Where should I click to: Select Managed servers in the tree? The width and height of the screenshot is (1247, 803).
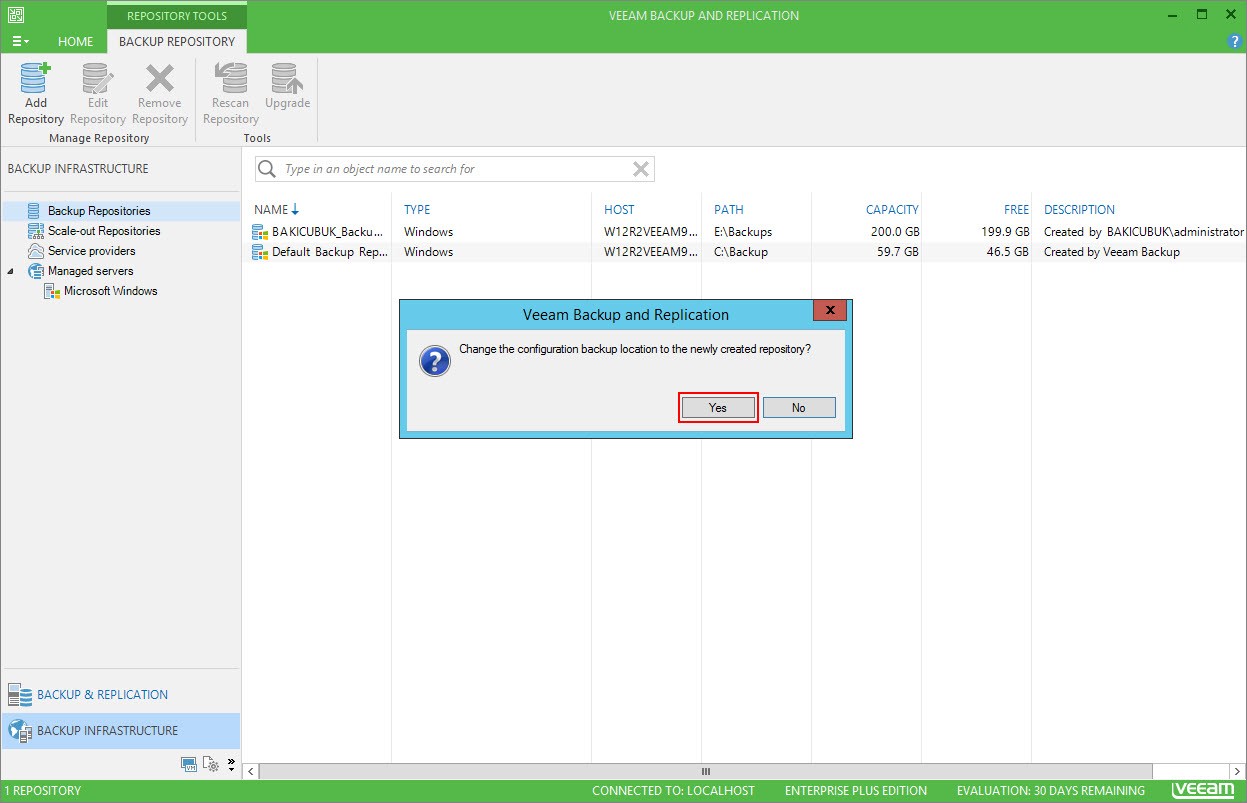click(x=90, y=271)
